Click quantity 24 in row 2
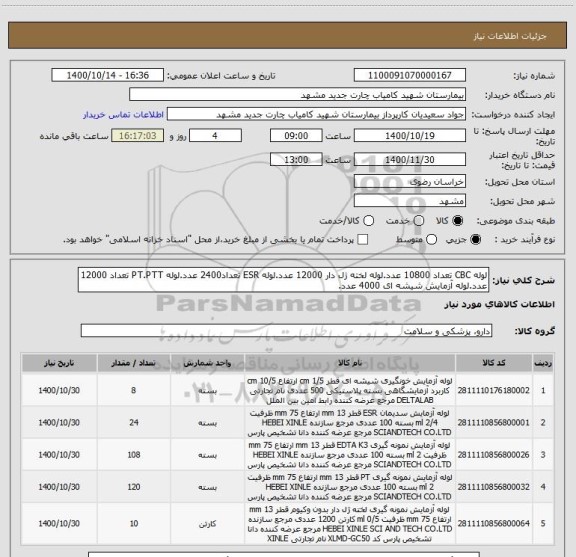Screen dimensions: 576x557 134,423
